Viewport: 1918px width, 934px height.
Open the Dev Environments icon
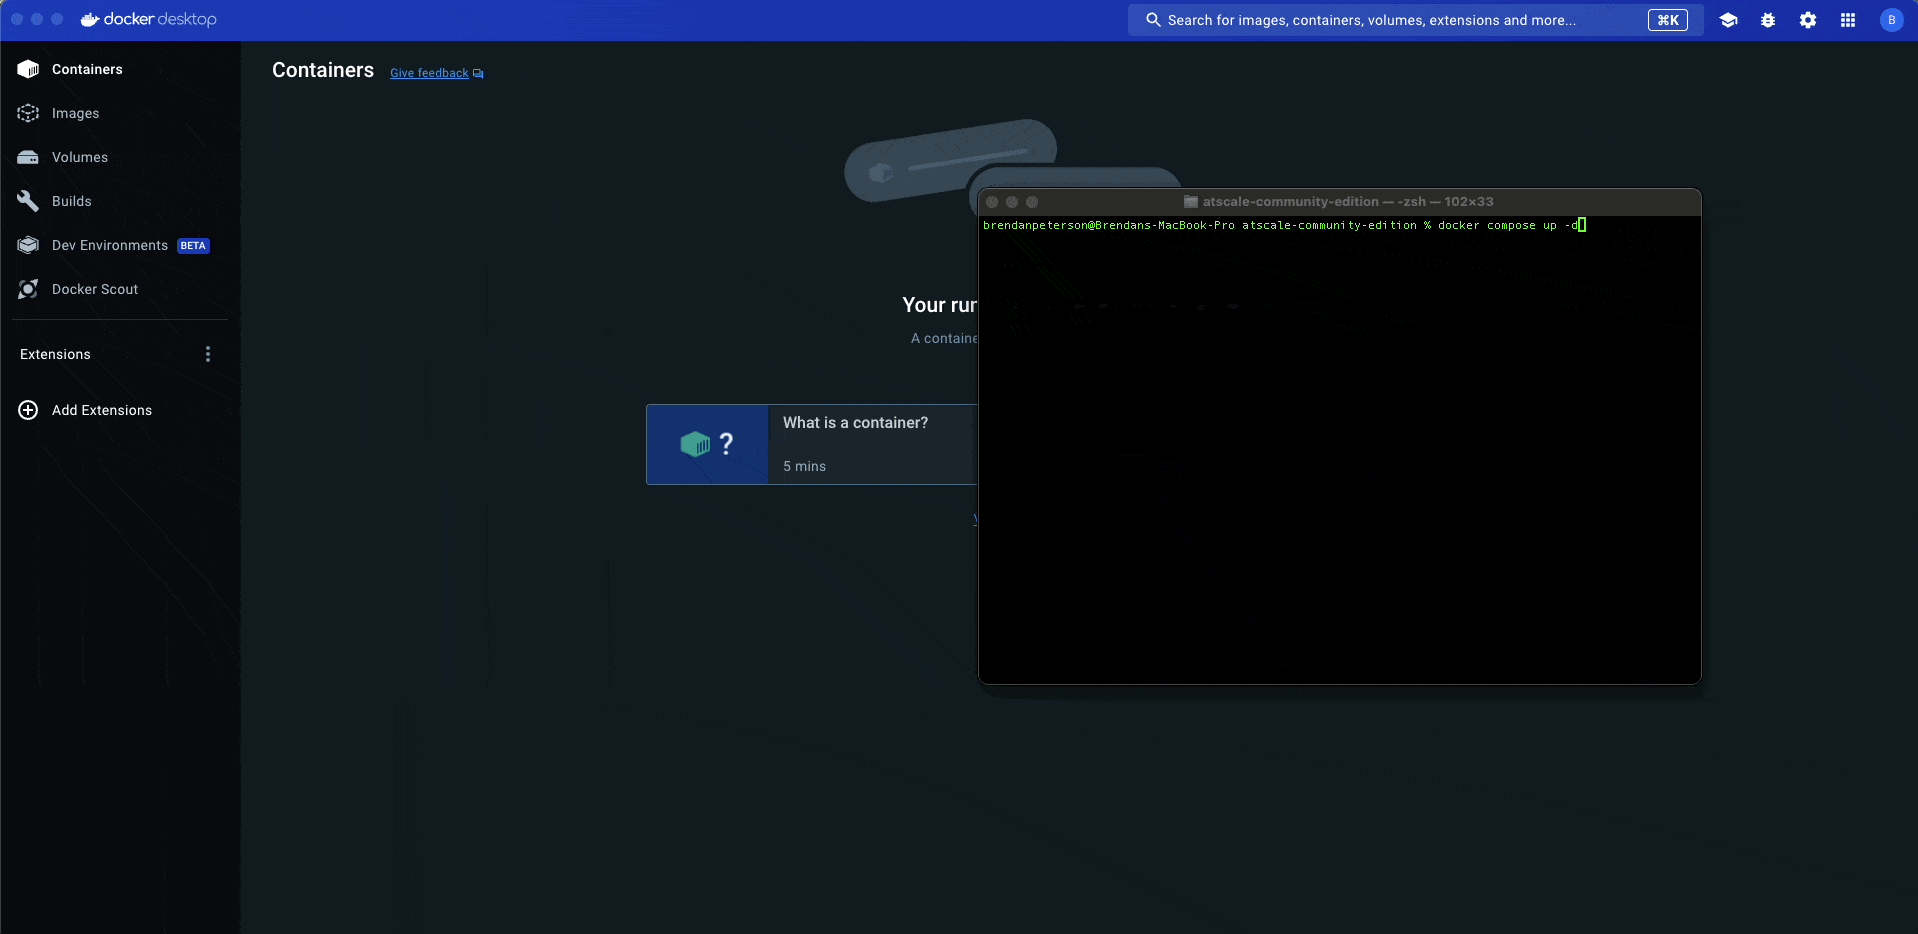(28, 245)
